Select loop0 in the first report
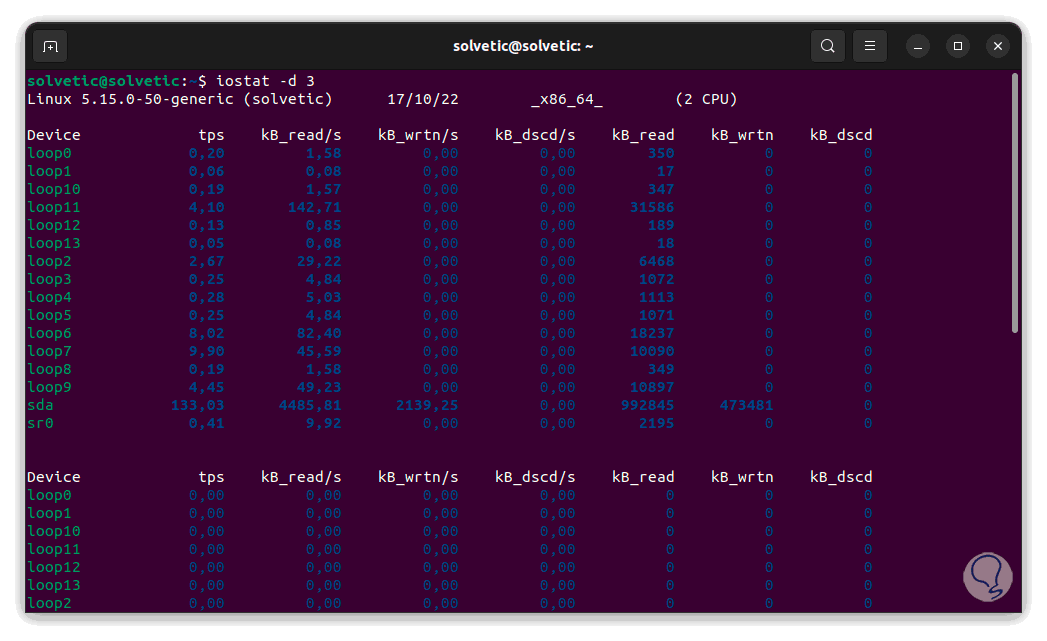The width and height of the screenshot is (1047, 641). tap(49, 154)
